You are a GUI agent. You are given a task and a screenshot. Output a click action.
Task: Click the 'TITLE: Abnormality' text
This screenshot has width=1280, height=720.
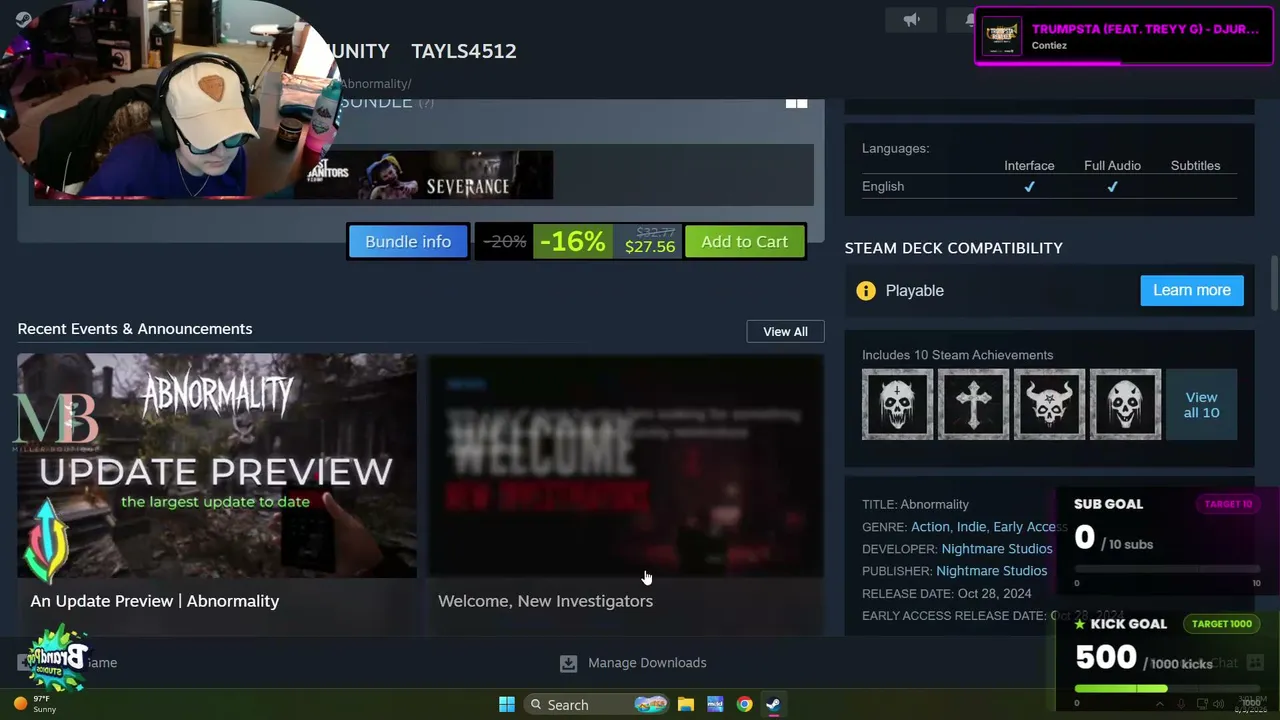click(x=915, y=505)
